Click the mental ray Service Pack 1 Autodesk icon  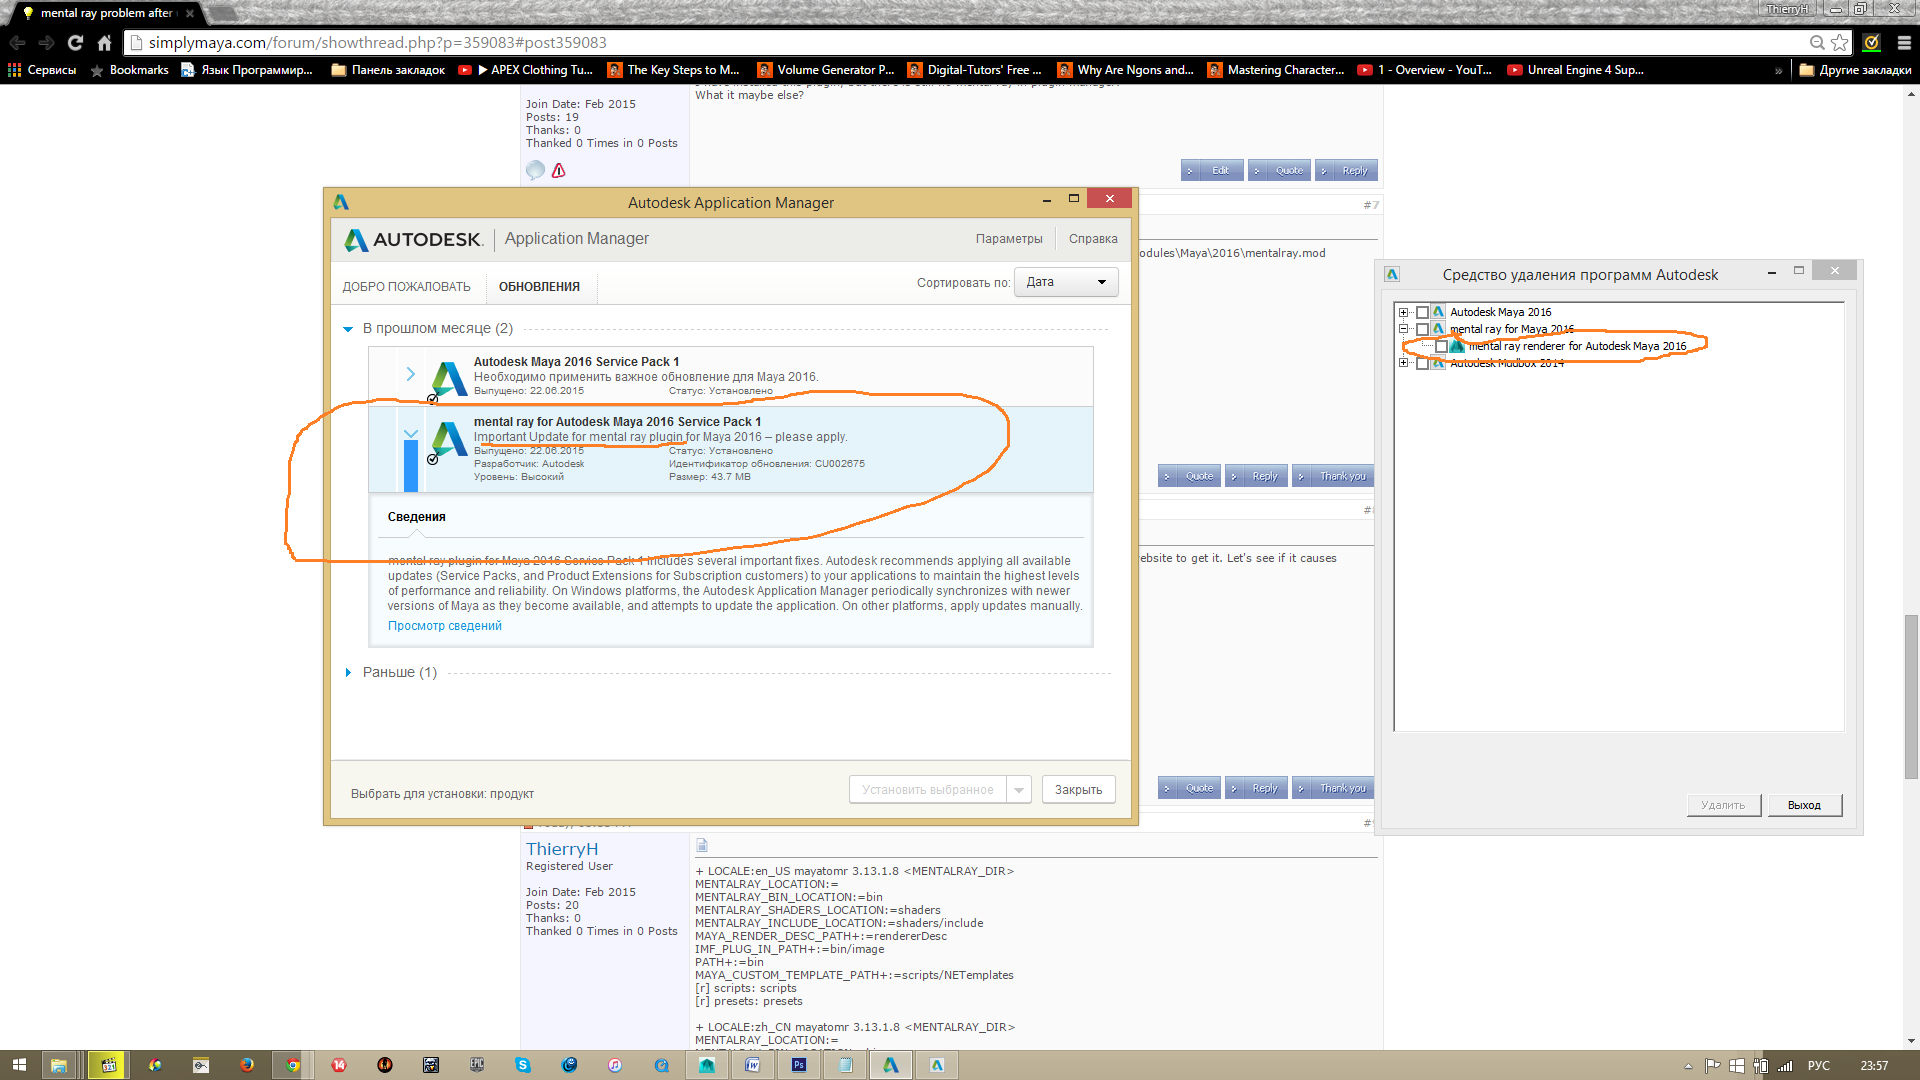(x=449, y=439)
